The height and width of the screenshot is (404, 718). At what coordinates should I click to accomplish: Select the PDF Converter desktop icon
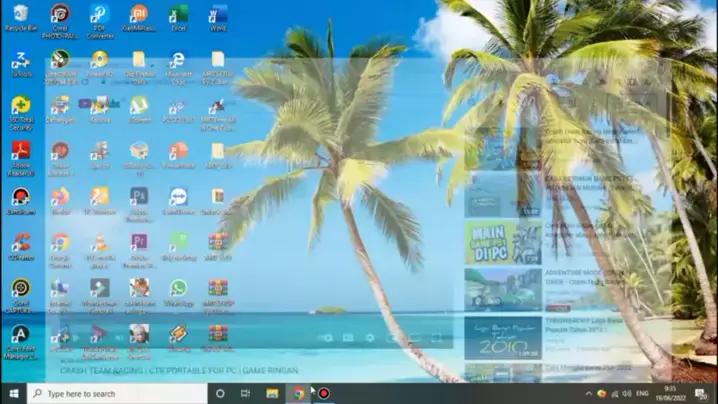pyautogui.click(x=99, y=14)
